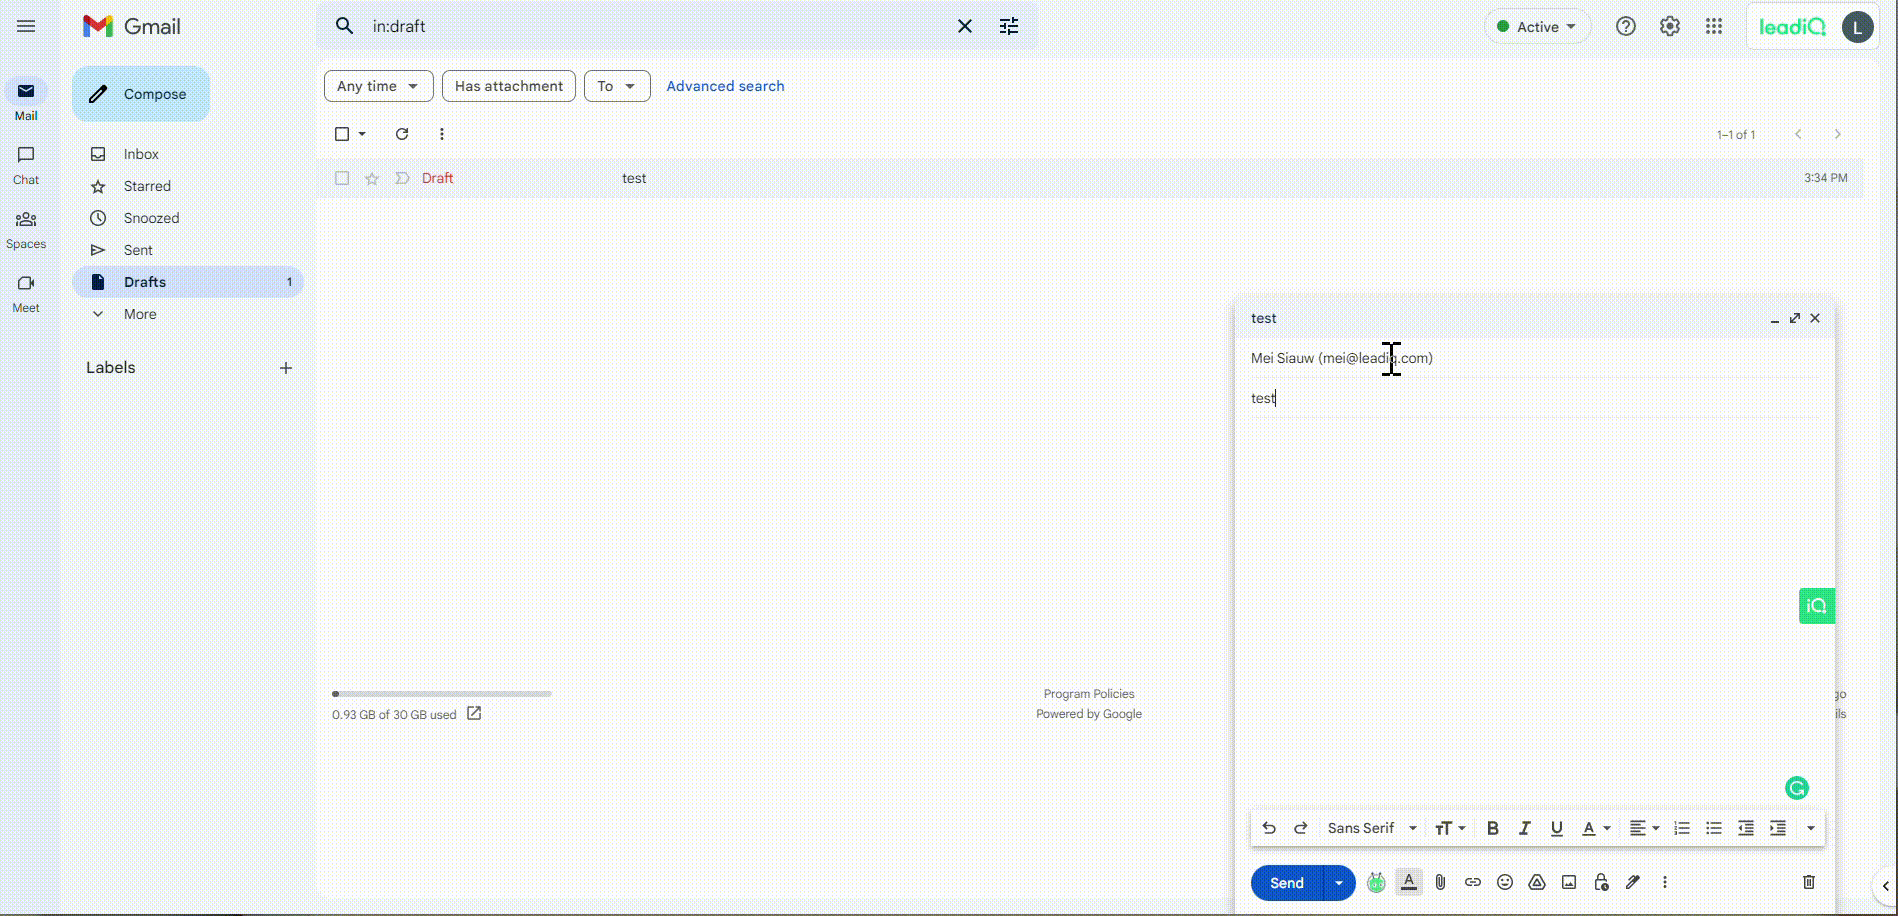Open the Inbox folder
Image resolution: width=1898 pixels, height=916 pixels.
click(x=141, y=154)
